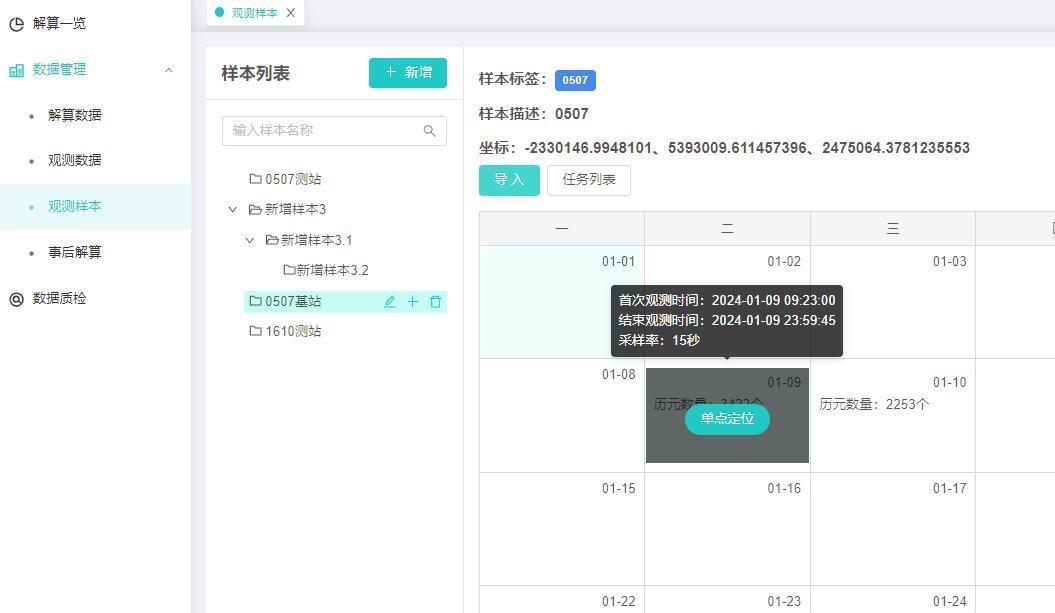
Task: Click the 单点定位 button on 01-09
Action: point(727,419)
